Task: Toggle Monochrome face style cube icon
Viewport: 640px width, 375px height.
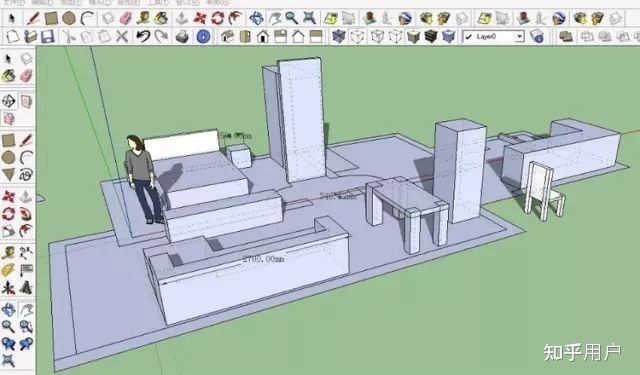Action: [x=449, y=37]
